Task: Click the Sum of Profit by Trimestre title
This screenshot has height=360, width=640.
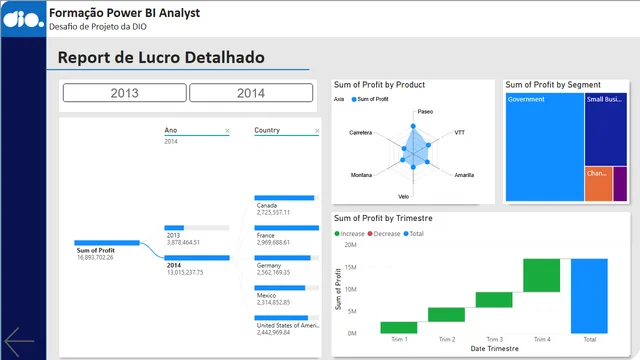Action: [383, 218]
